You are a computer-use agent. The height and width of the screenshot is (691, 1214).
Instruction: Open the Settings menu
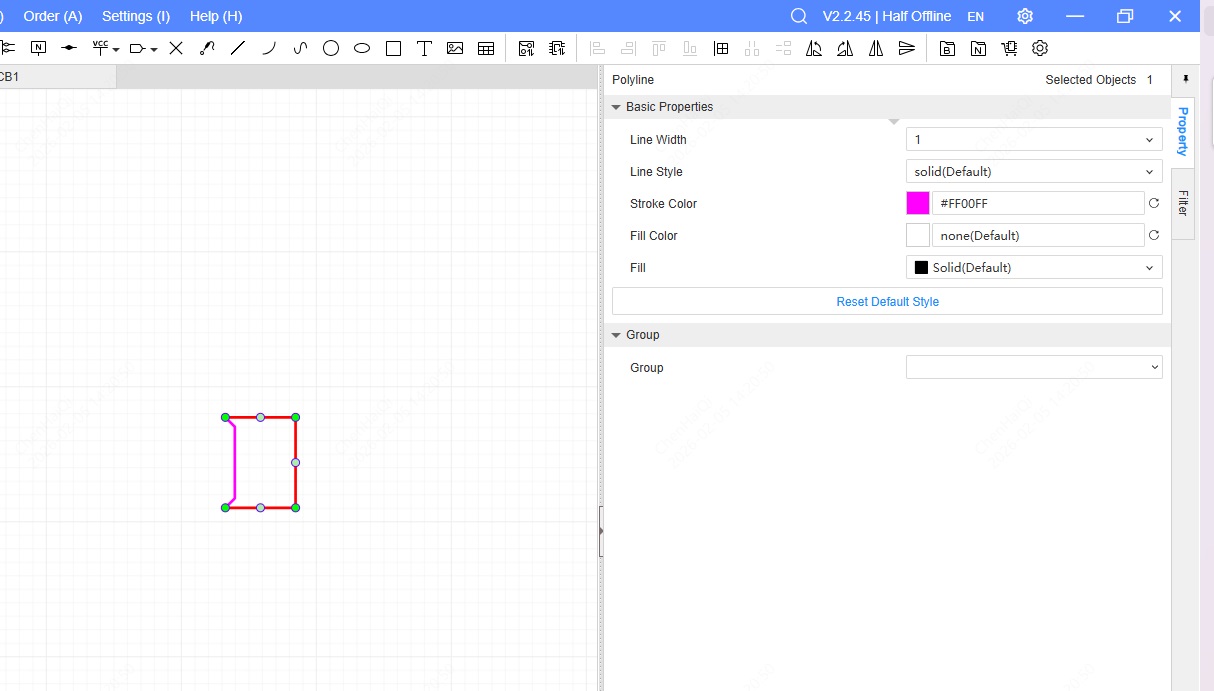coord(136,16)
